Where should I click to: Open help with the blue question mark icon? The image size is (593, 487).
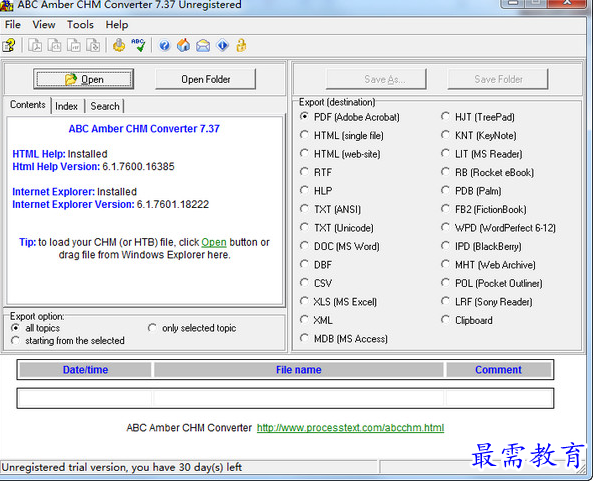[x=165, y=46]
